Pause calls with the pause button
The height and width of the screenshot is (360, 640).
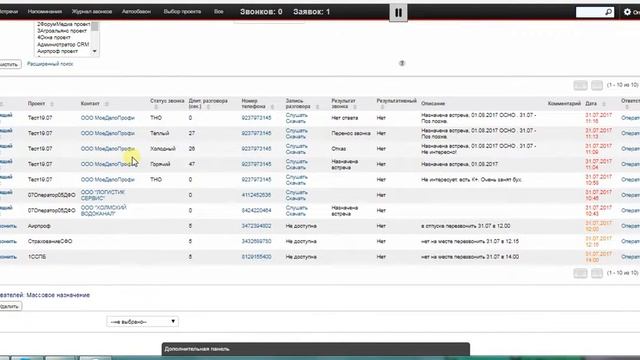point(398,13)
